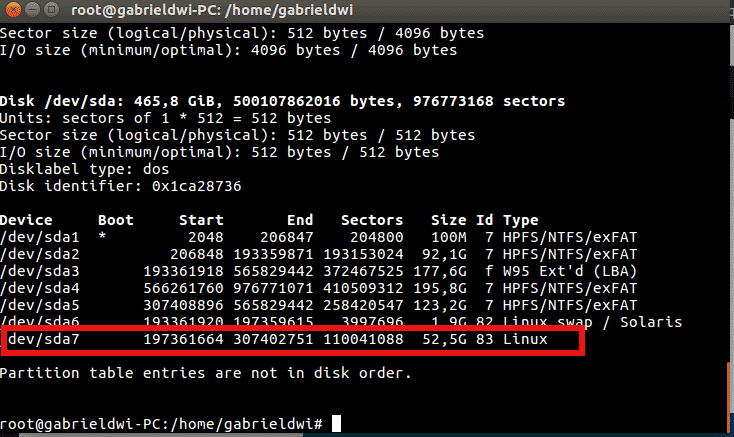This screenshot has width=734, height=437.
Task: Click the 'Type' column header
Action: [521, 220]
